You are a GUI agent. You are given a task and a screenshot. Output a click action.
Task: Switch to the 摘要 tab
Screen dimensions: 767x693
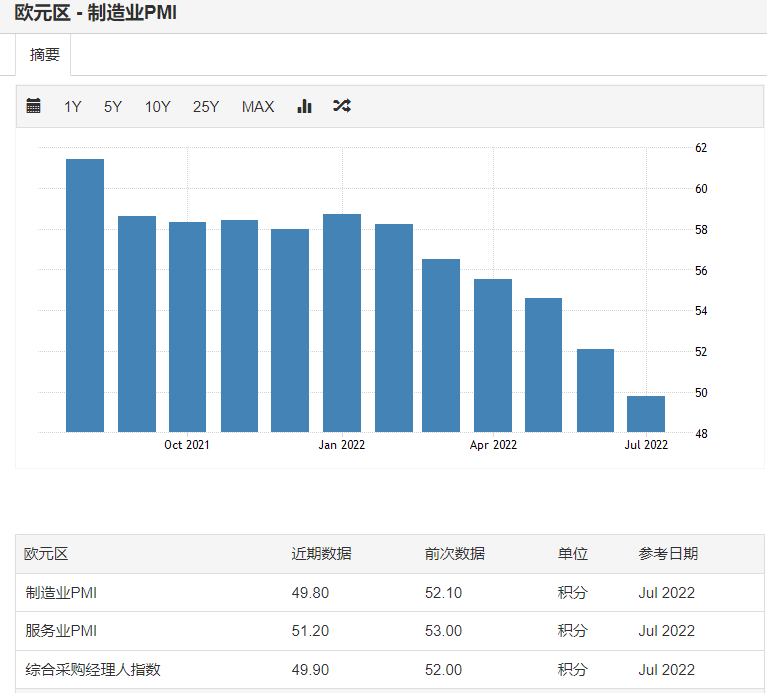[44, 54]
